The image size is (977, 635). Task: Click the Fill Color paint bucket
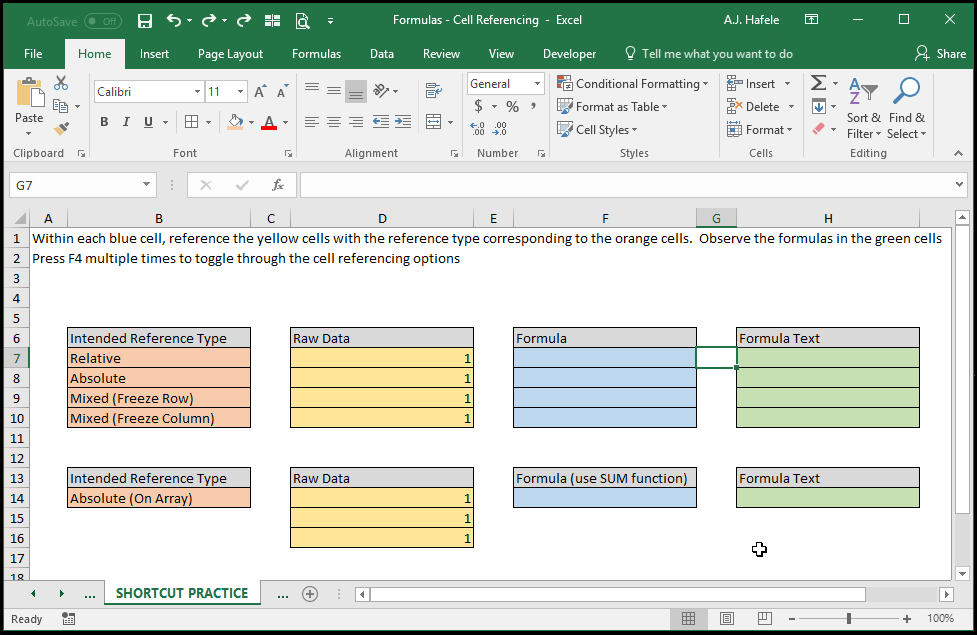[235, 122]
